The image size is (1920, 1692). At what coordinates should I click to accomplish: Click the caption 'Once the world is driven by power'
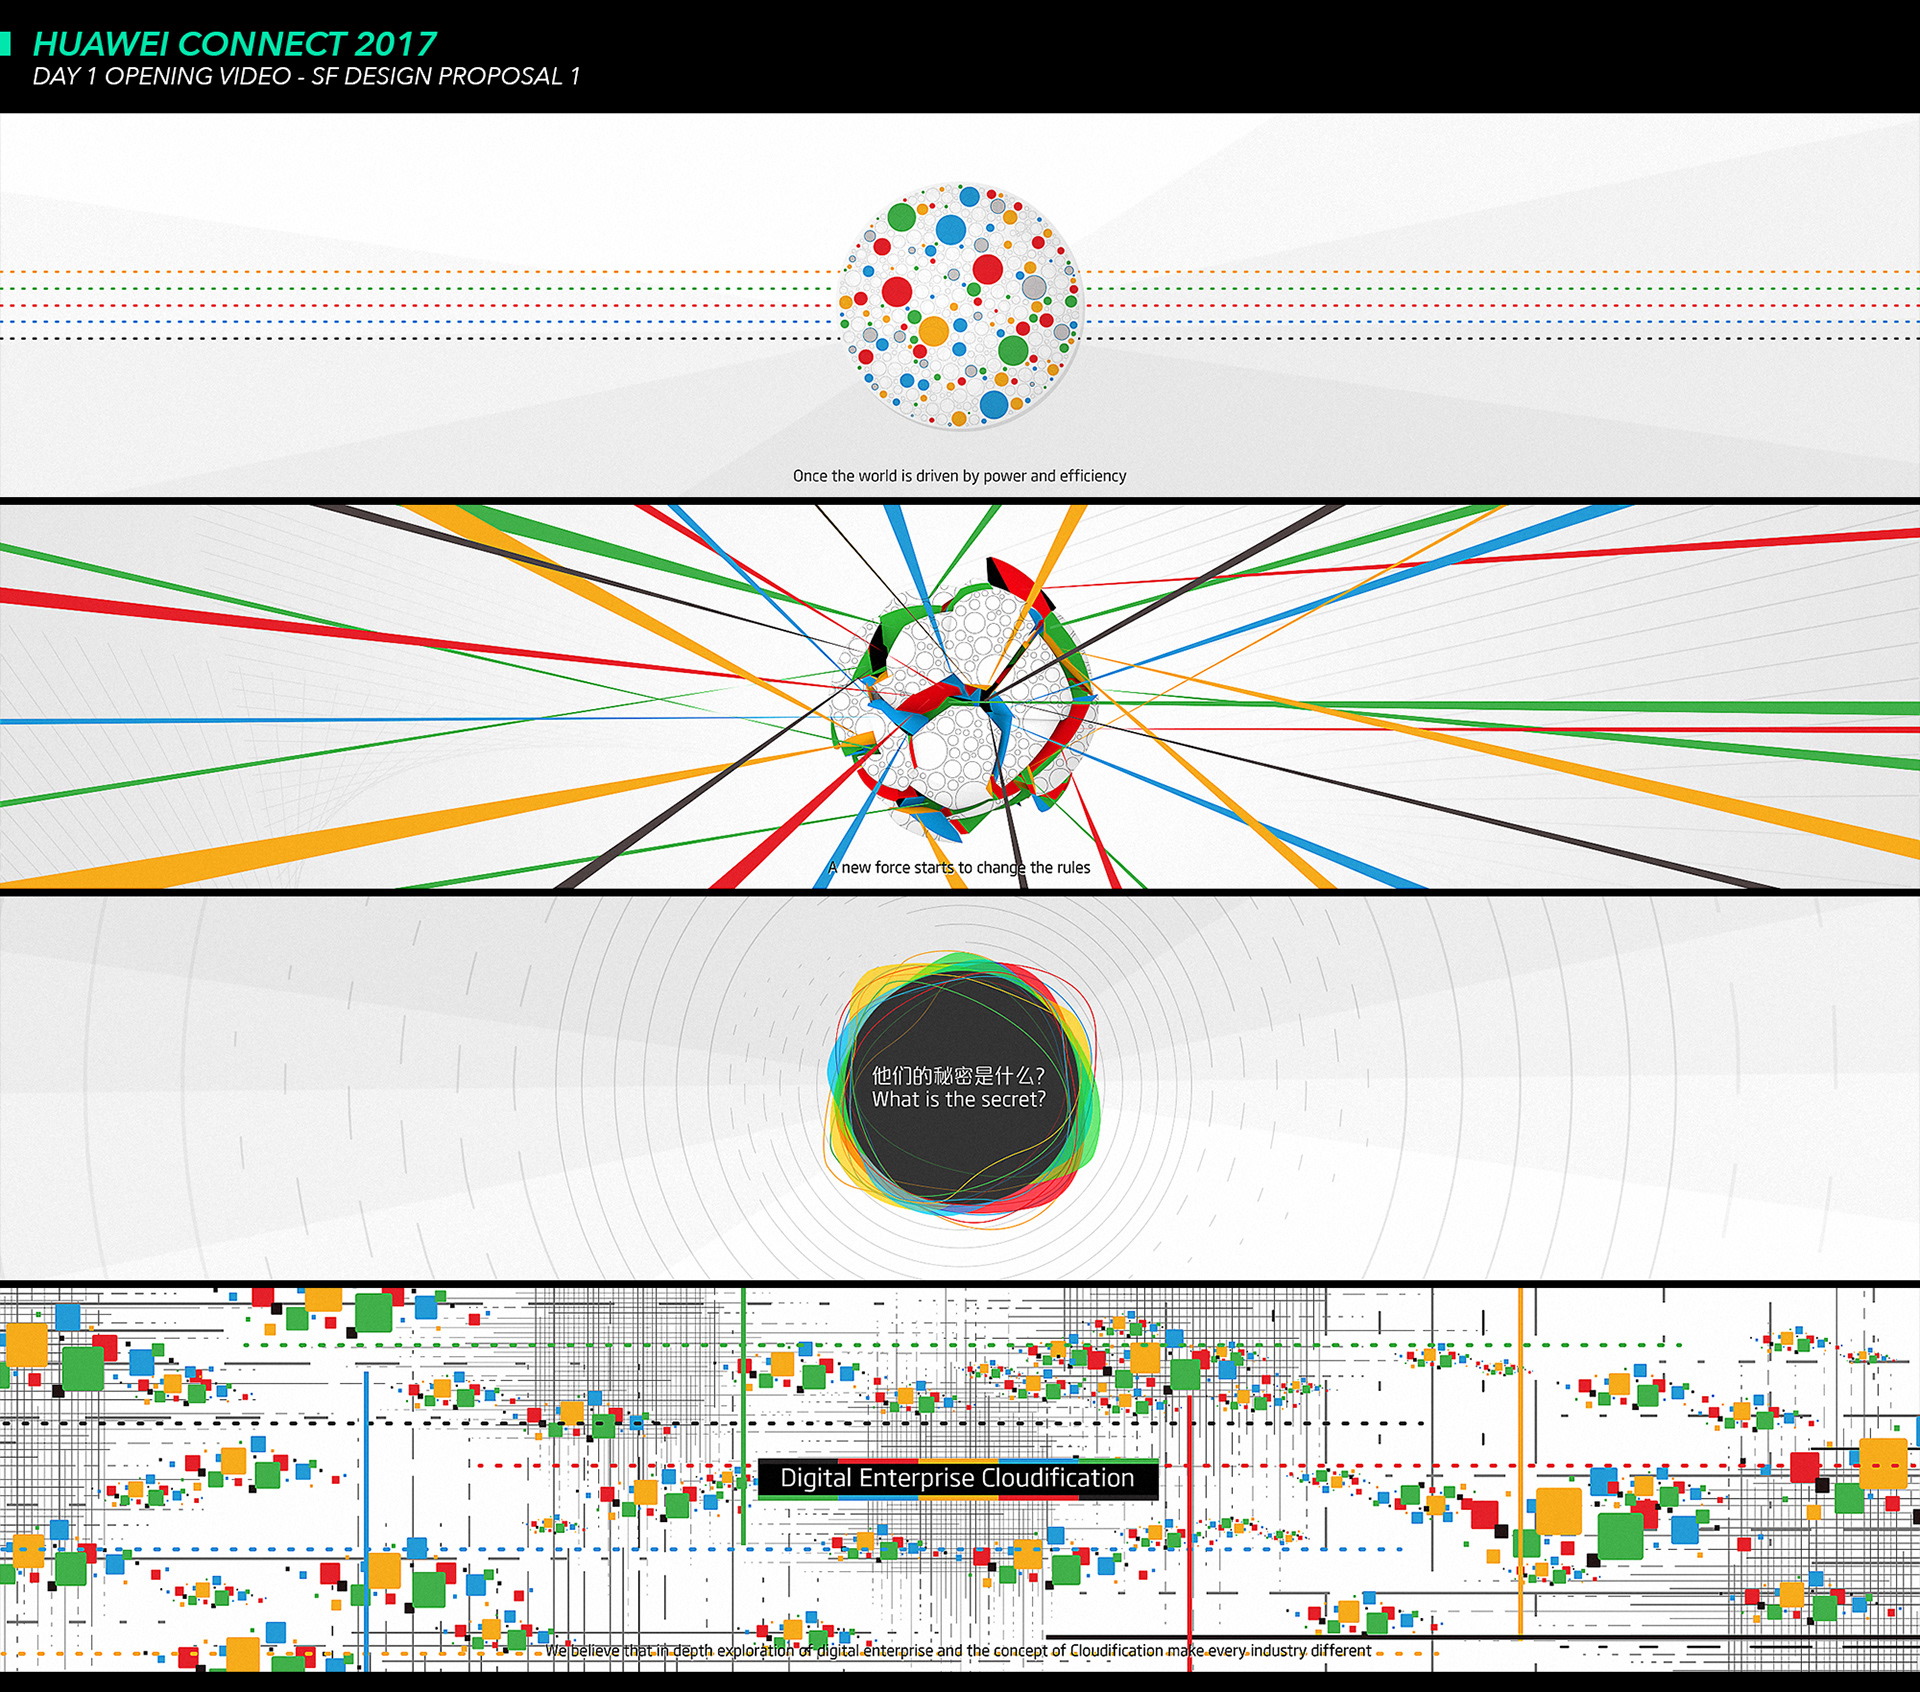pos(959,476)
